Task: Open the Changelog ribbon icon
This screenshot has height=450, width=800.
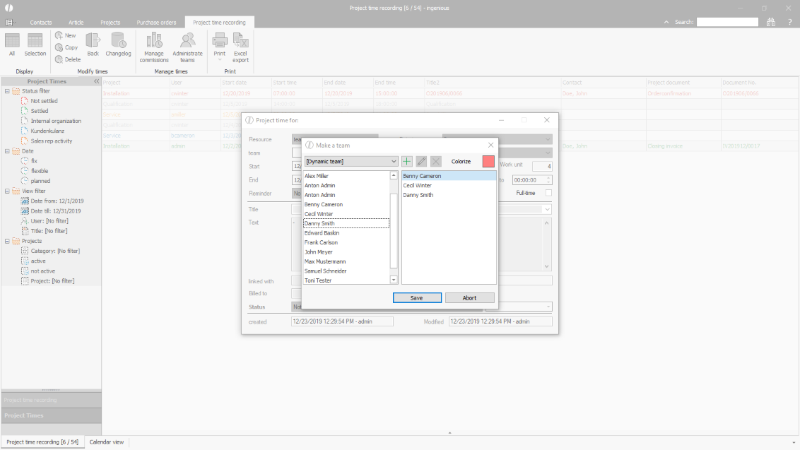Action: pyautogui.click(x=119, y=46)
